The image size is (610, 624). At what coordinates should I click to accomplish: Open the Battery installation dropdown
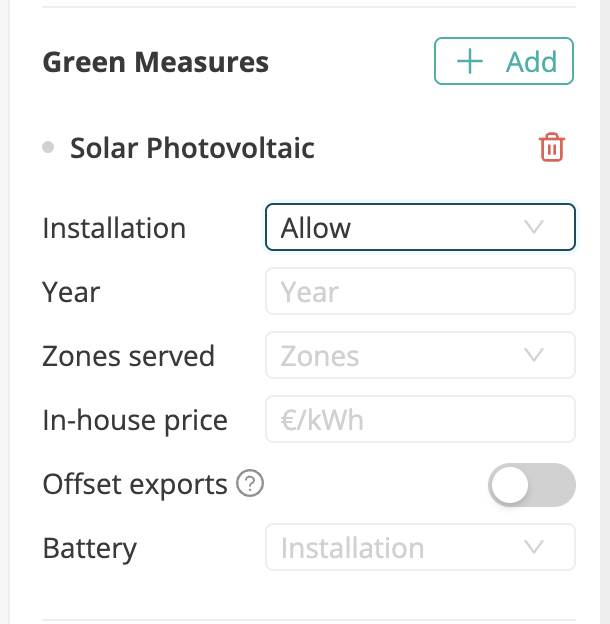[420, 547]
